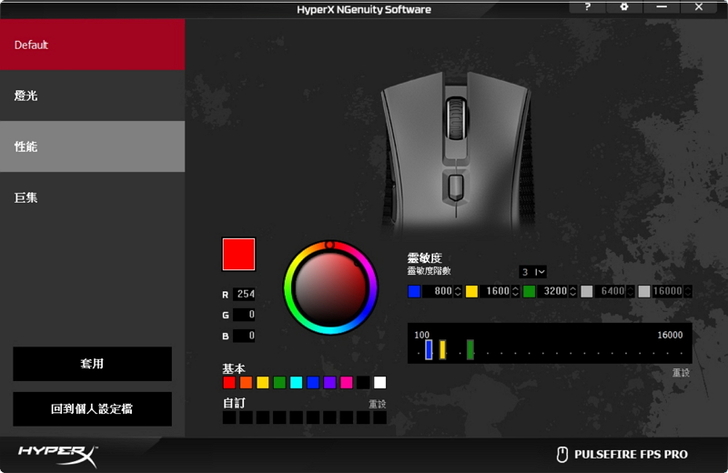This screenshot has width=728, height=473.
Task: Pick black from the 基本 colors
Action: (363, 382)
